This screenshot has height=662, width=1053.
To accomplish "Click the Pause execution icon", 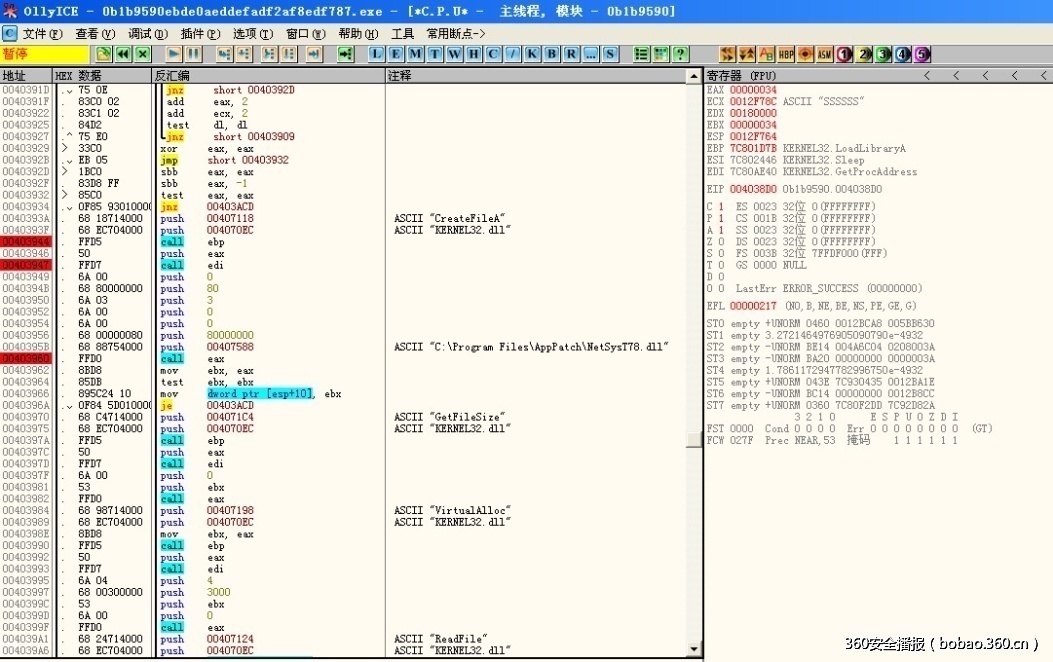I will (193, 54).
